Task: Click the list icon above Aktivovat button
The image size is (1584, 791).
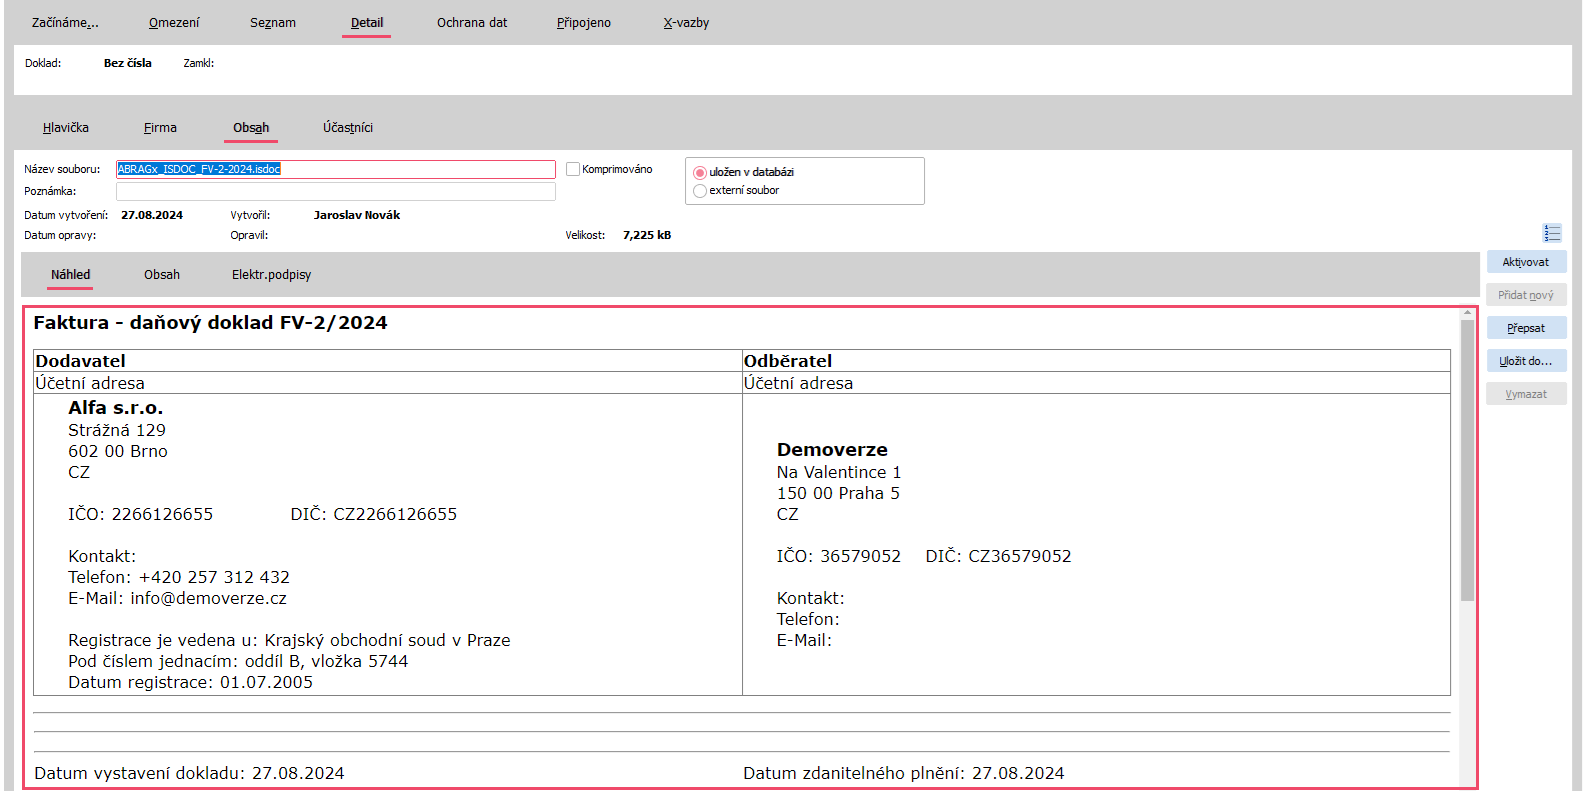Action: pyautogui.click(x=1552, y=233)
